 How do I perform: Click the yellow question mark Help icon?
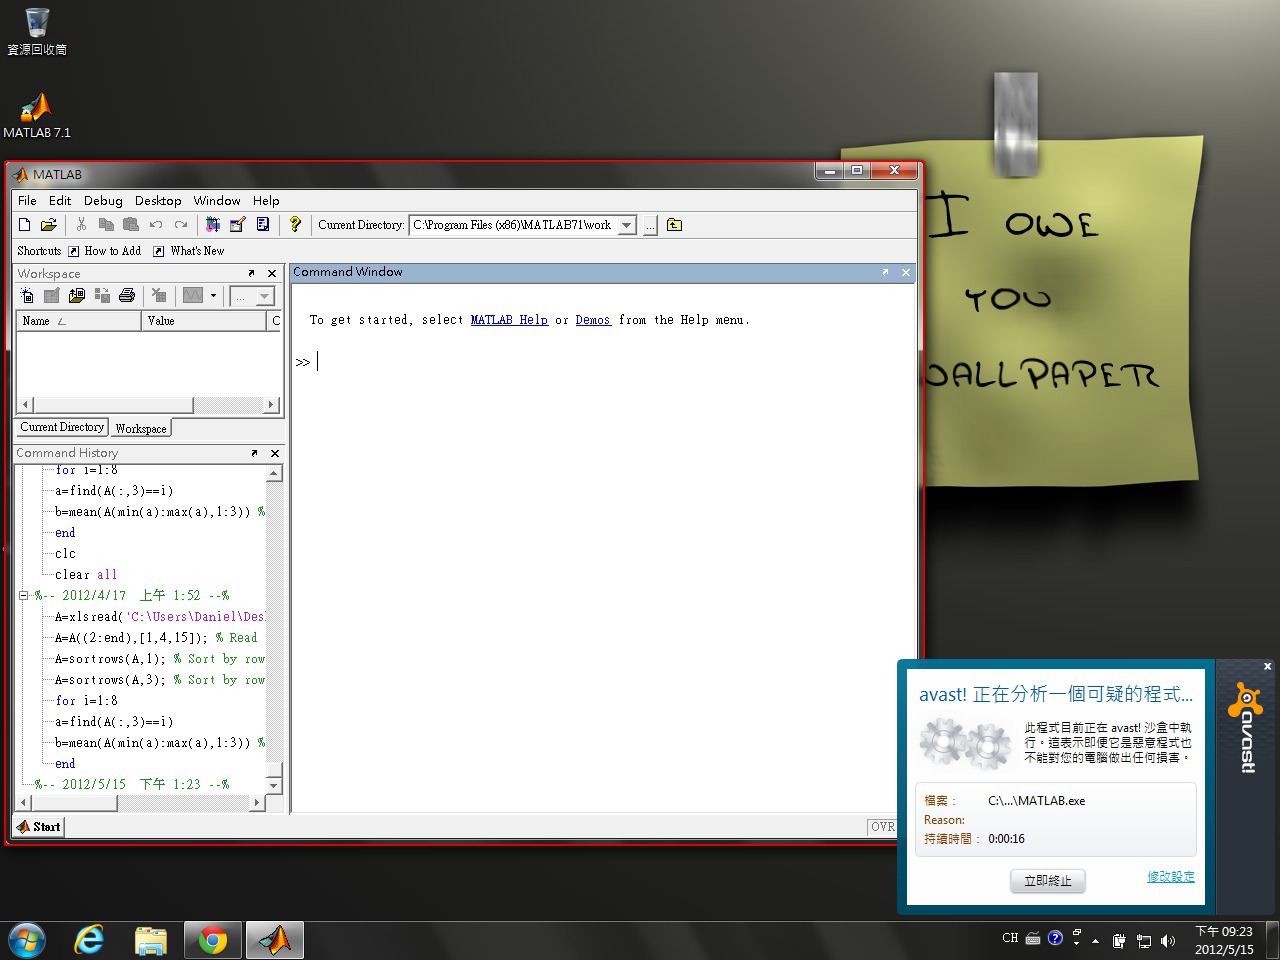click(x=295, y=225)
